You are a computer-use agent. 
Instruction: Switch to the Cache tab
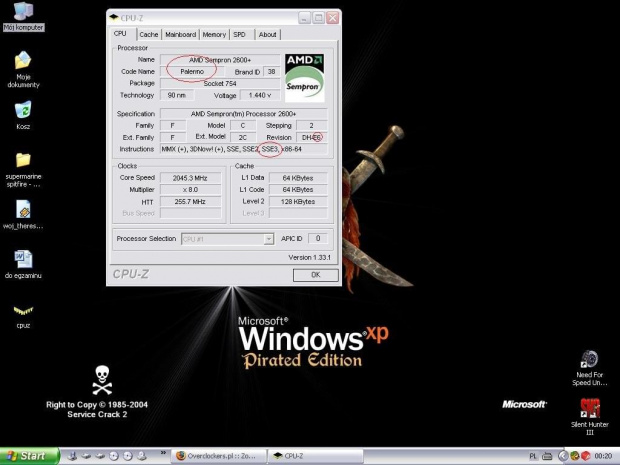point(149,34)
